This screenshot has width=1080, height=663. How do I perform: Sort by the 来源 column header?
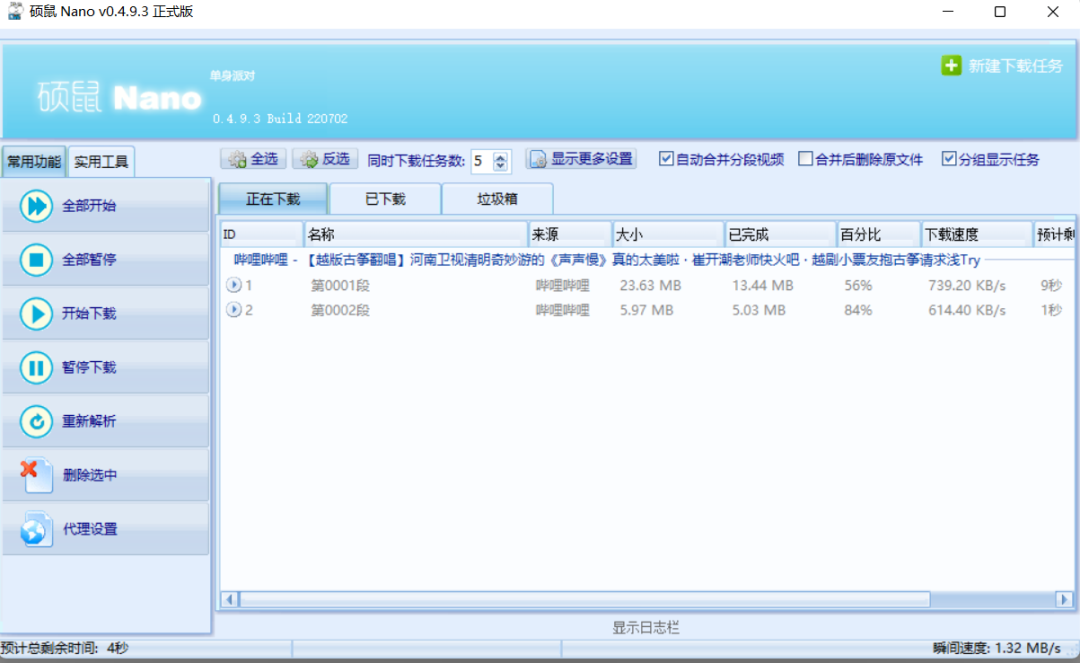click(570, 234)
